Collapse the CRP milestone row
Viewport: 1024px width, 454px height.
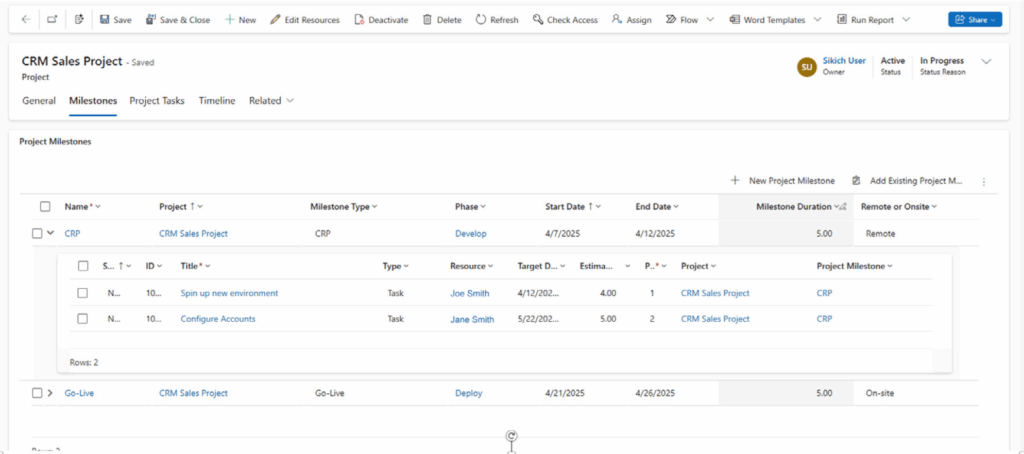point(51,233)
